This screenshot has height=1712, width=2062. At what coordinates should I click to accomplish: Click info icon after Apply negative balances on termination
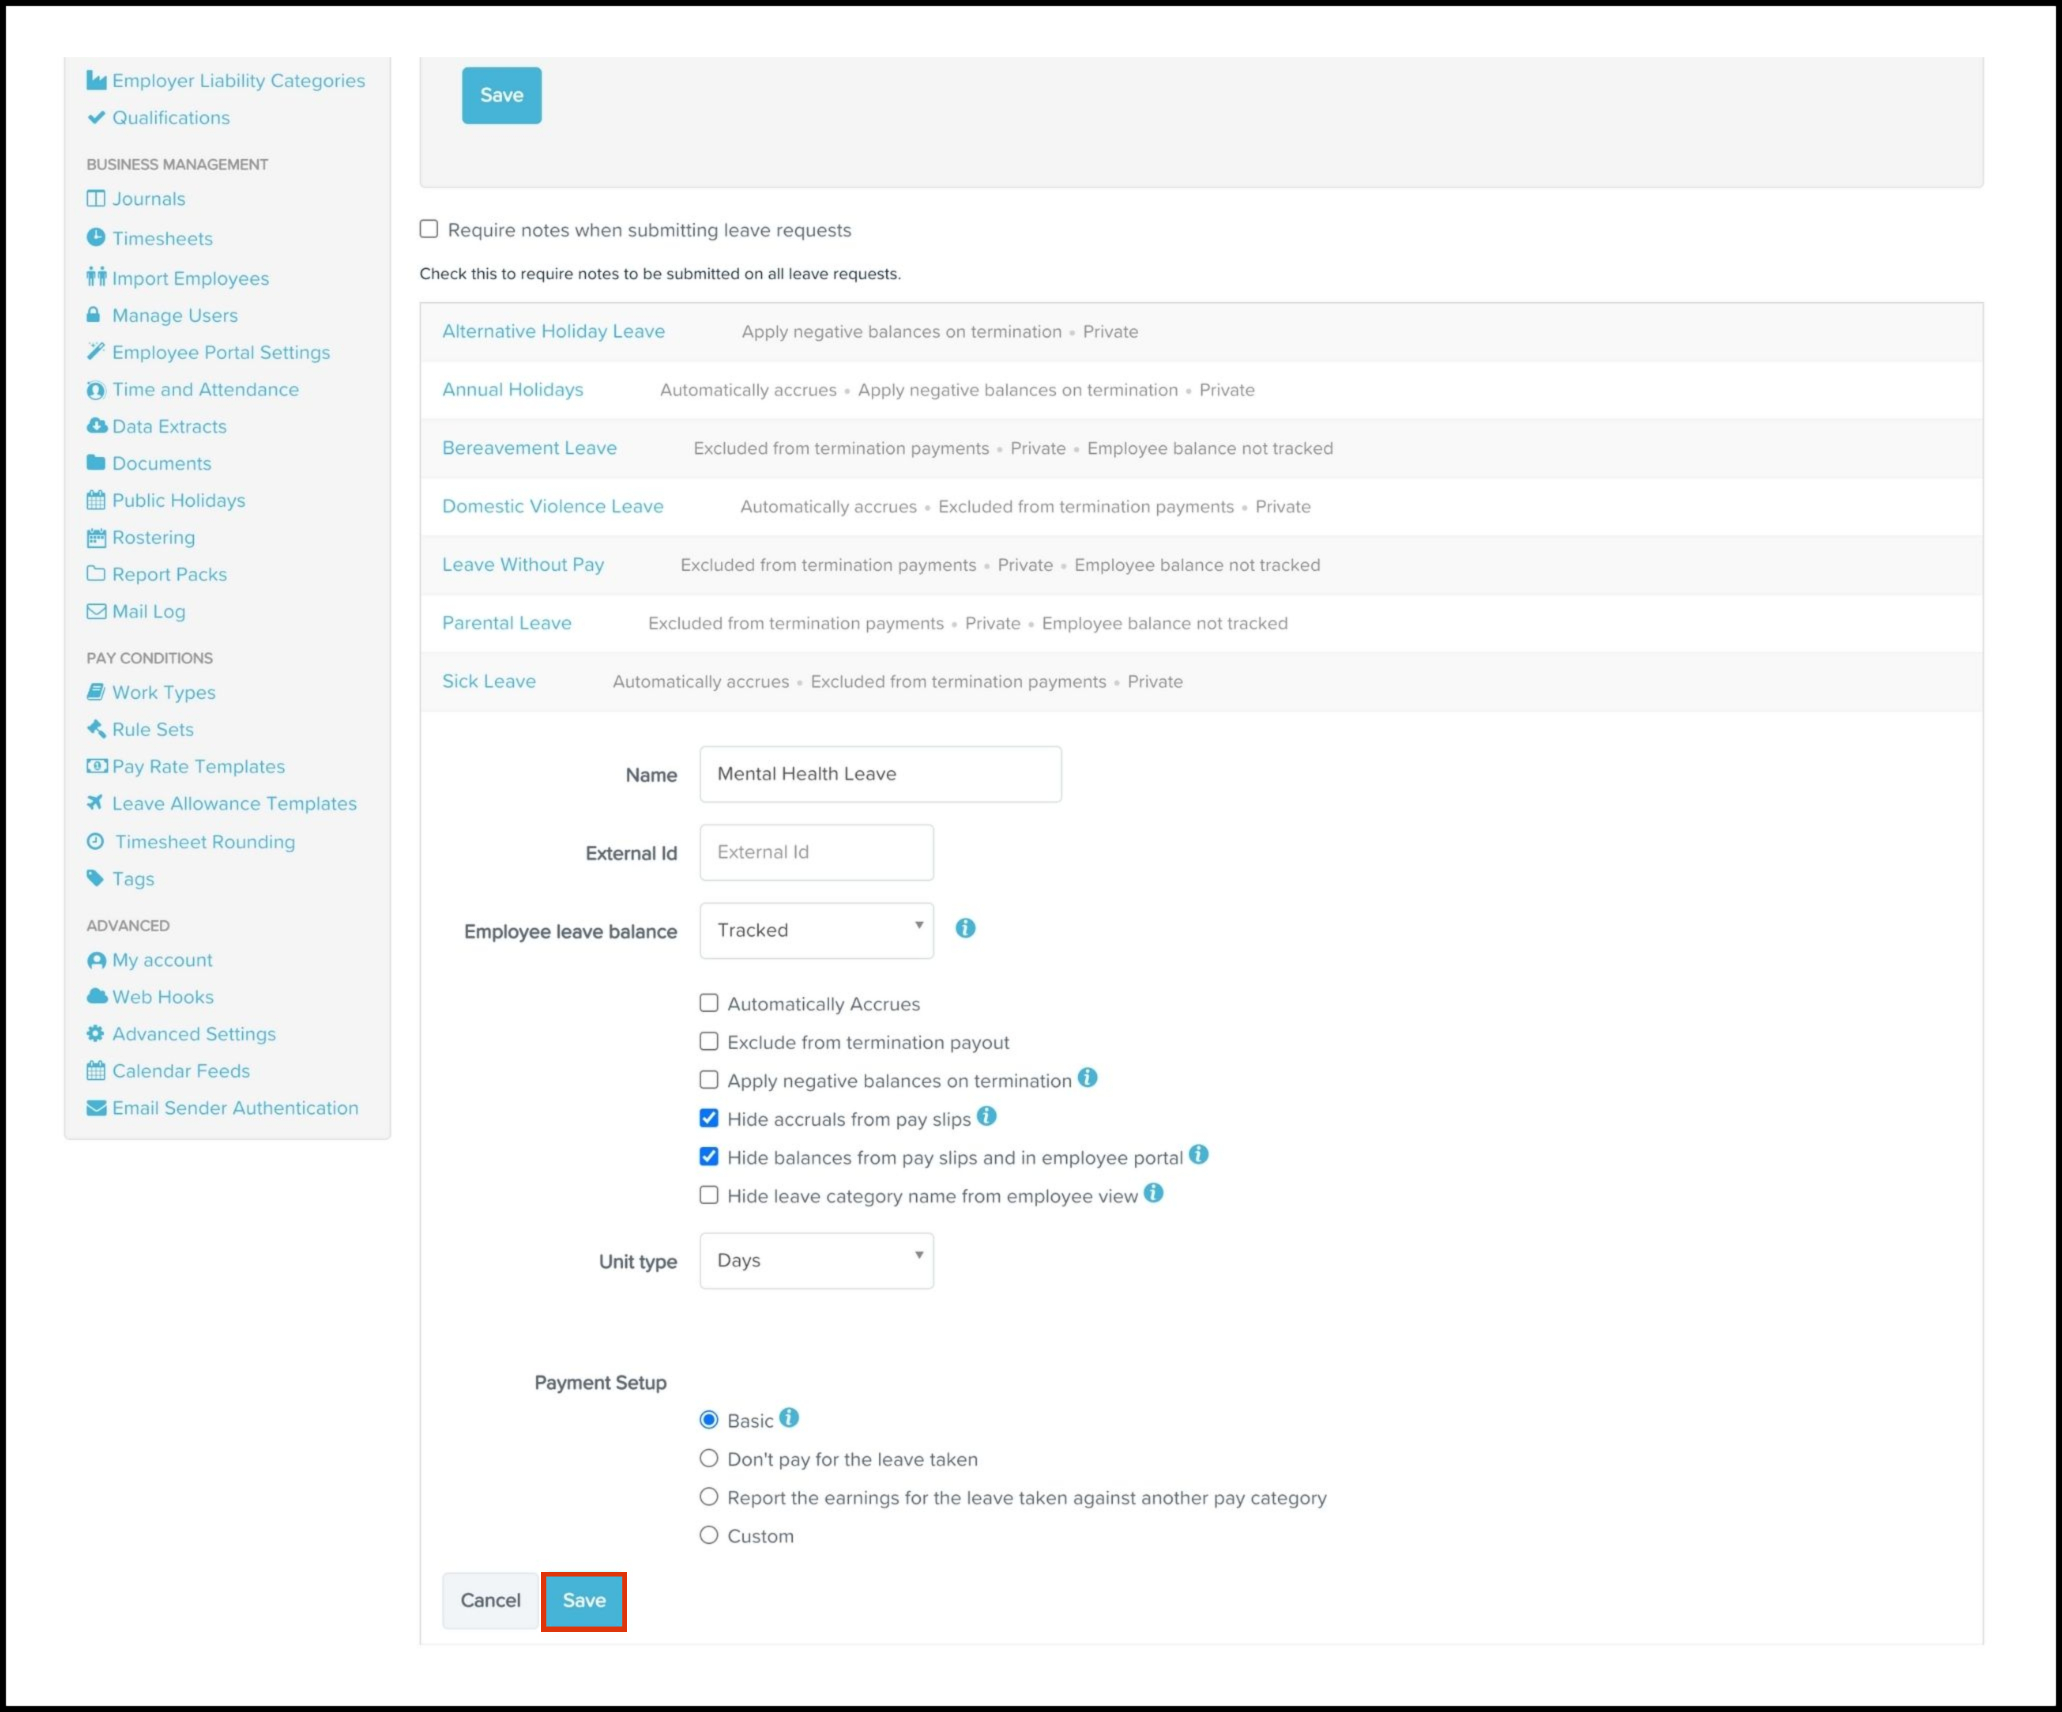pyautogui.click(x=1088, y=1078)
